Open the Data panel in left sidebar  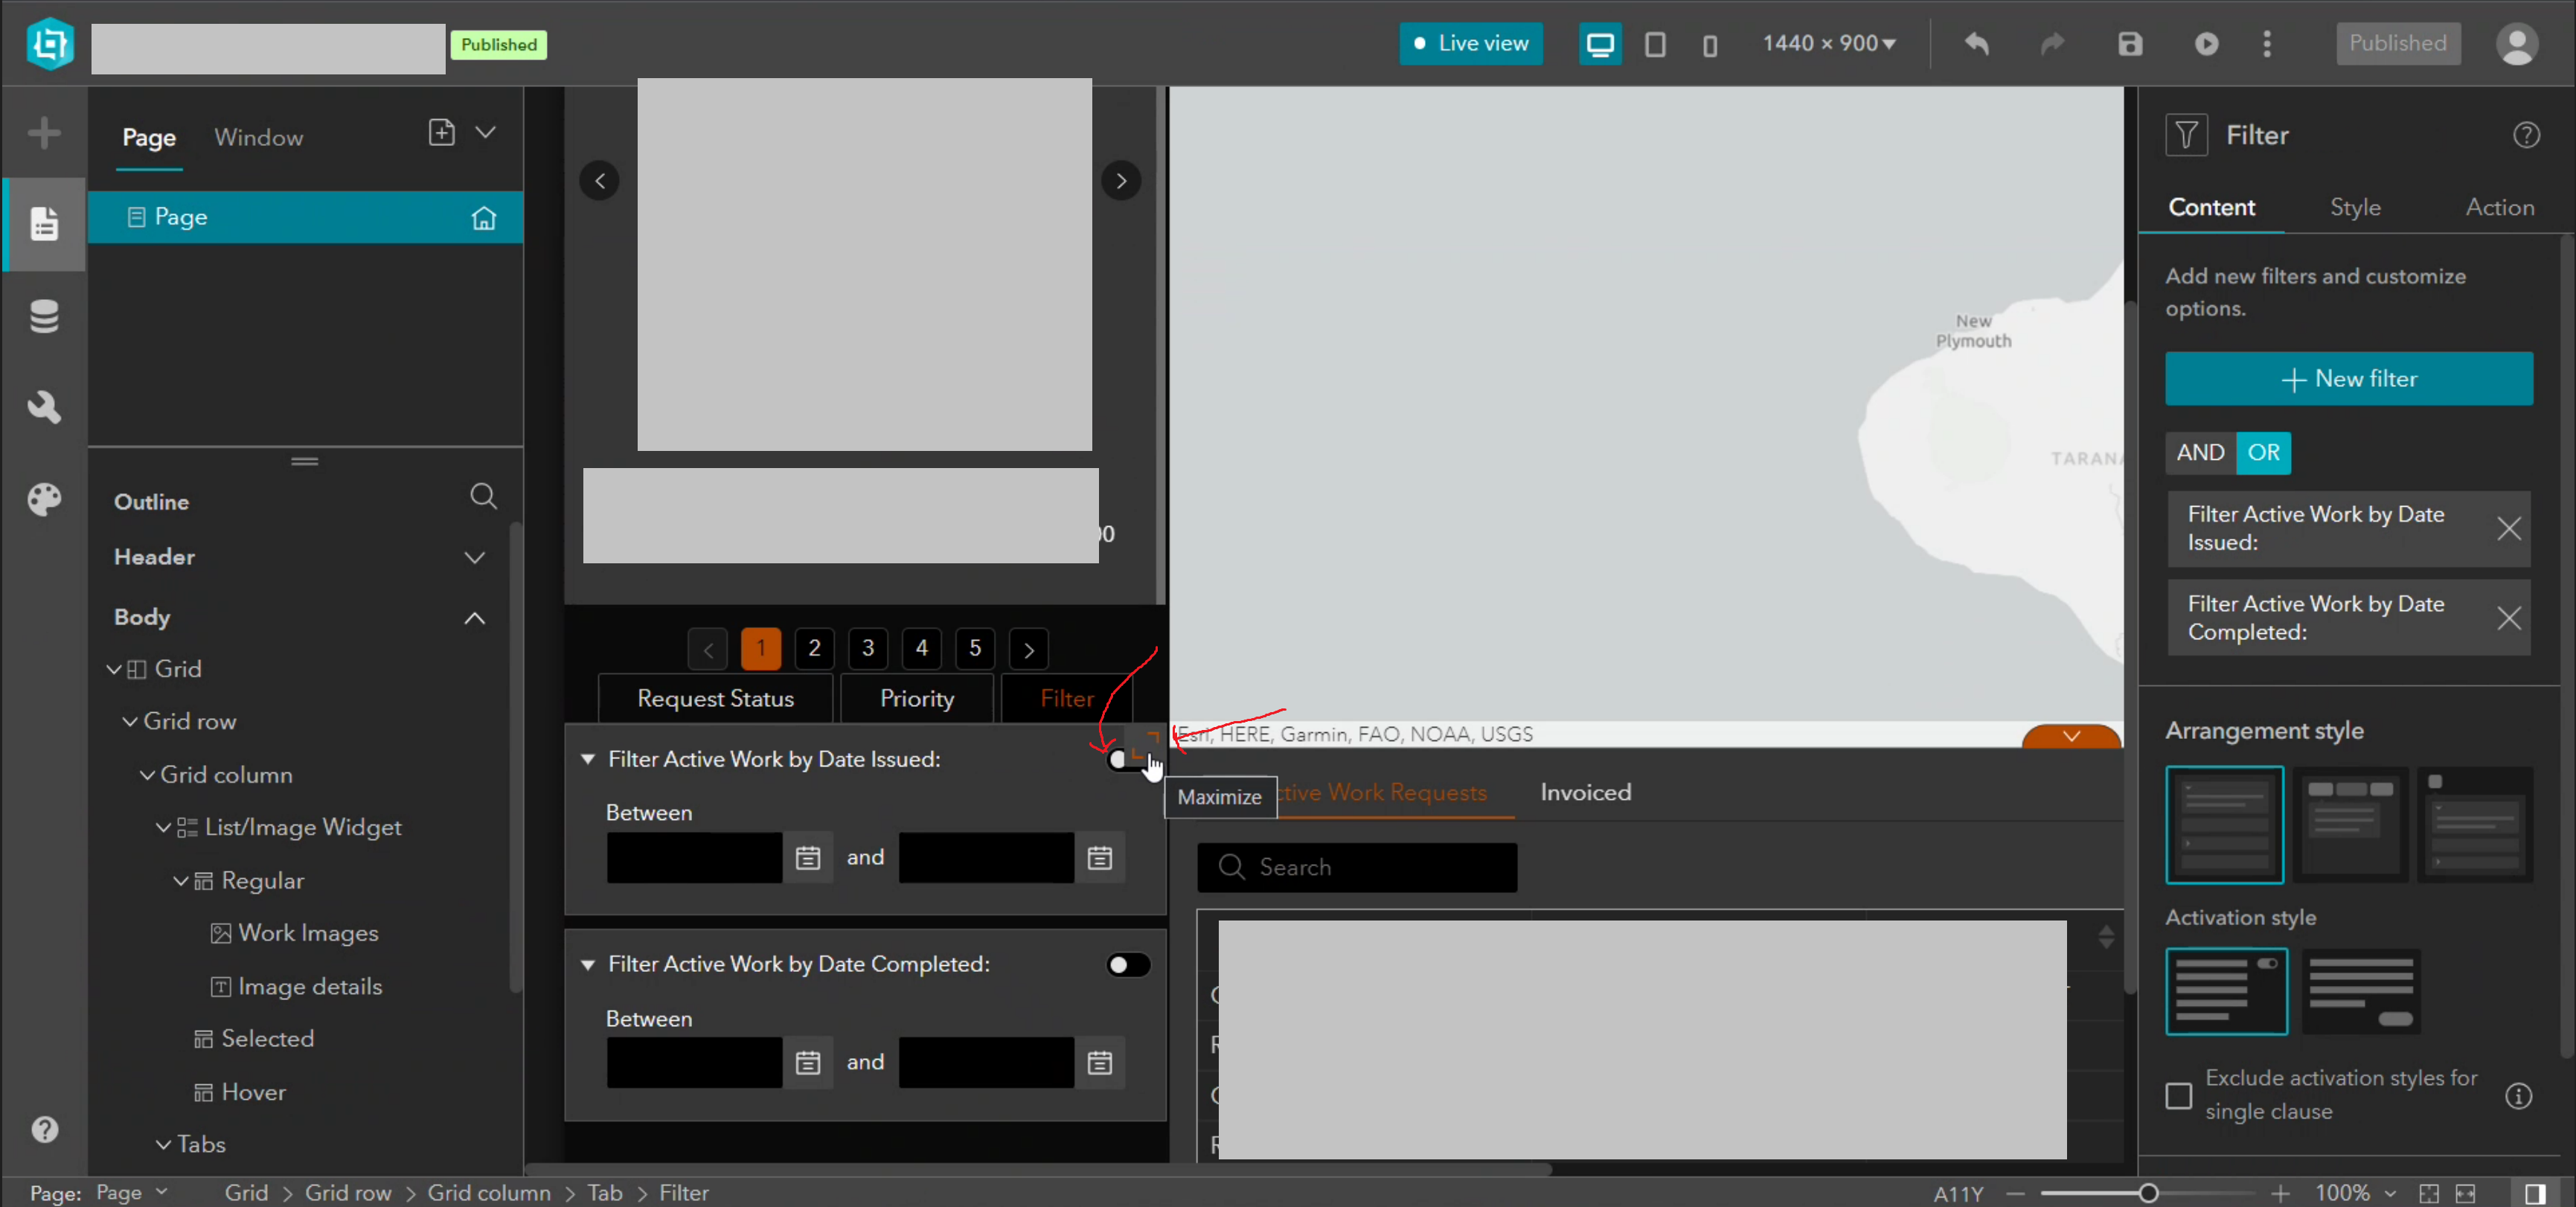(44, 317)
